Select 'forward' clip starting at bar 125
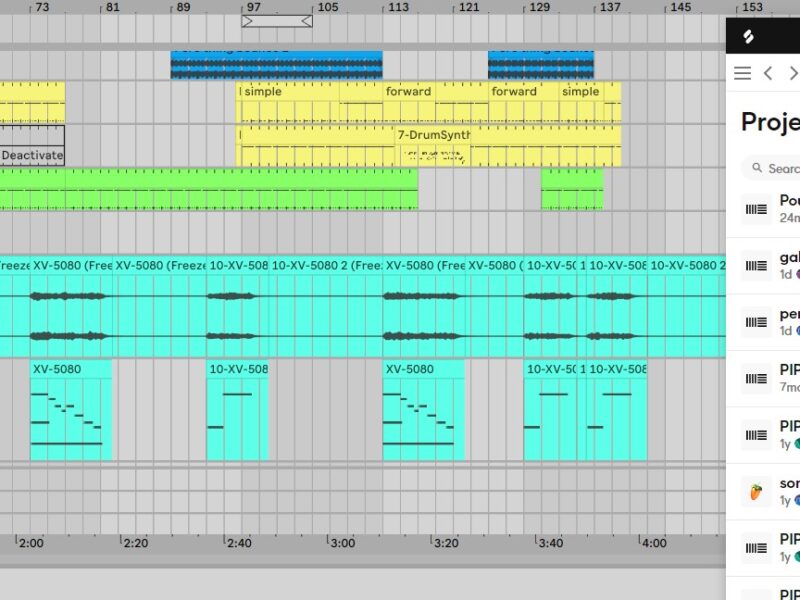Screen dimensions: 800x600 pos(523,103)
